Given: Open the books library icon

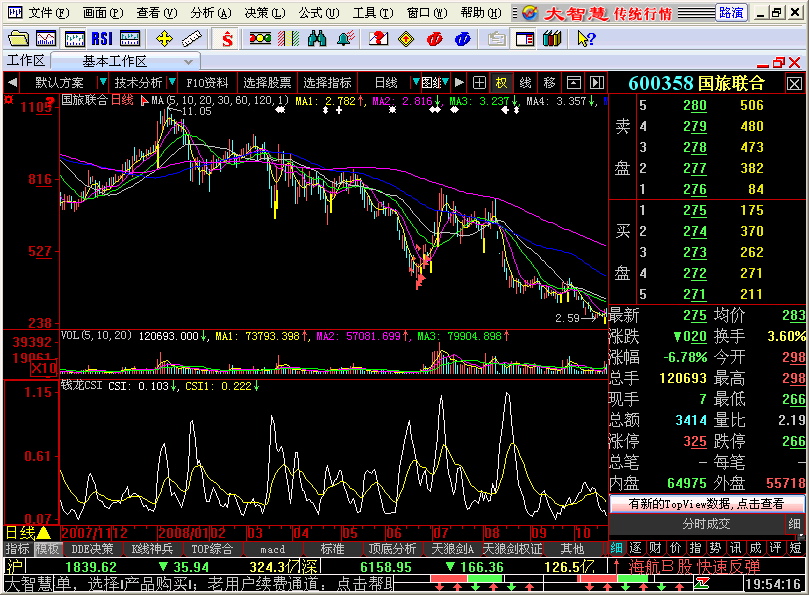Looking at the screenshot, I should click(552, 39).
